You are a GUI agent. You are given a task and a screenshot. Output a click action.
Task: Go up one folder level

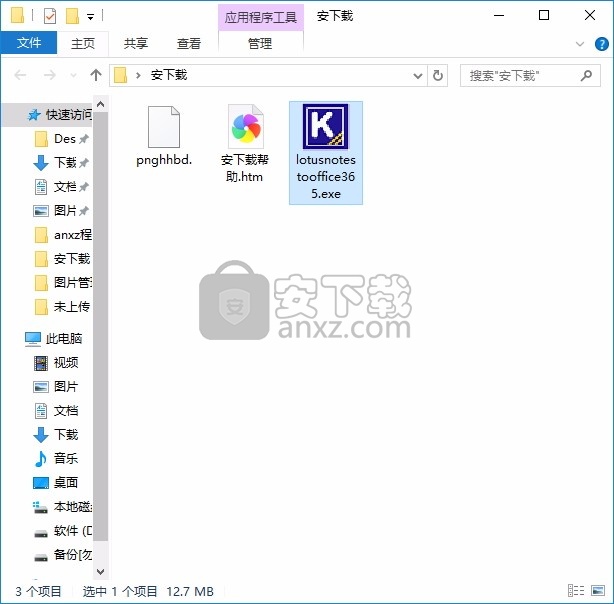[96, 75]
